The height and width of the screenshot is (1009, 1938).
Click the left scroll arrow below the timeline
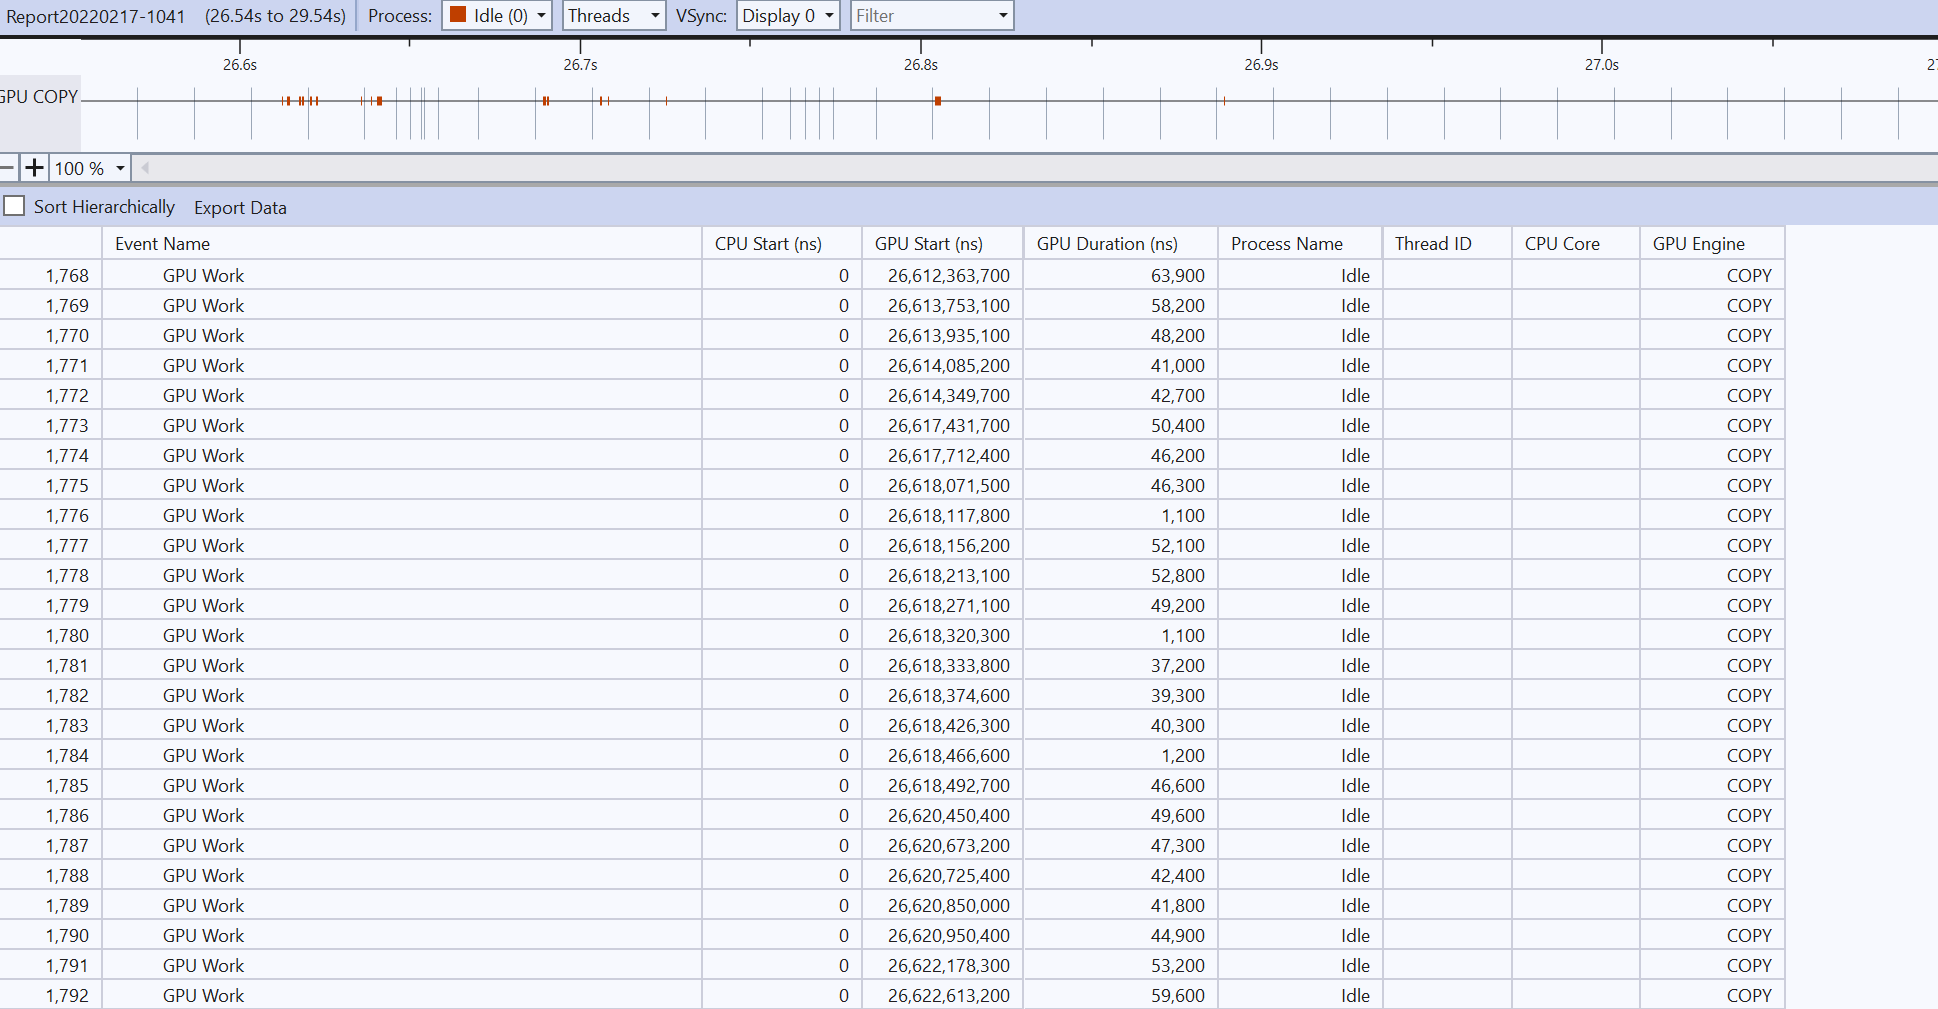point(143,167)
